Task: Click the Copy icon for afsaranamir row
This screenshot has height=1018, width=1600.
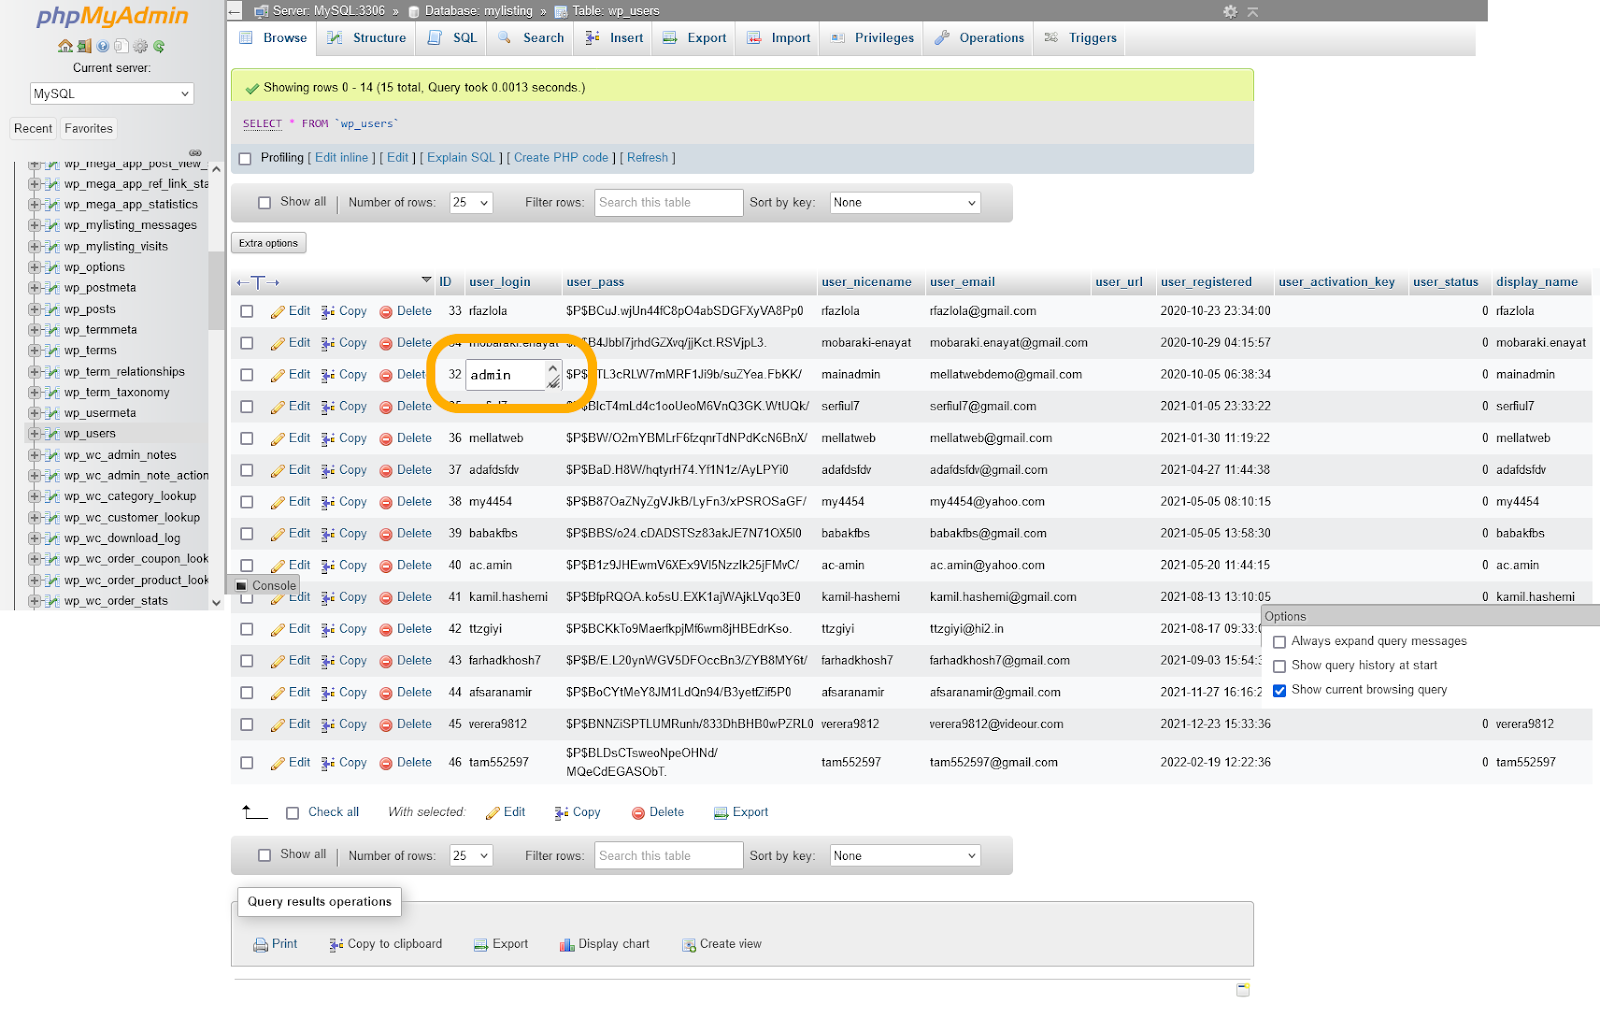Action: point(328,693)
